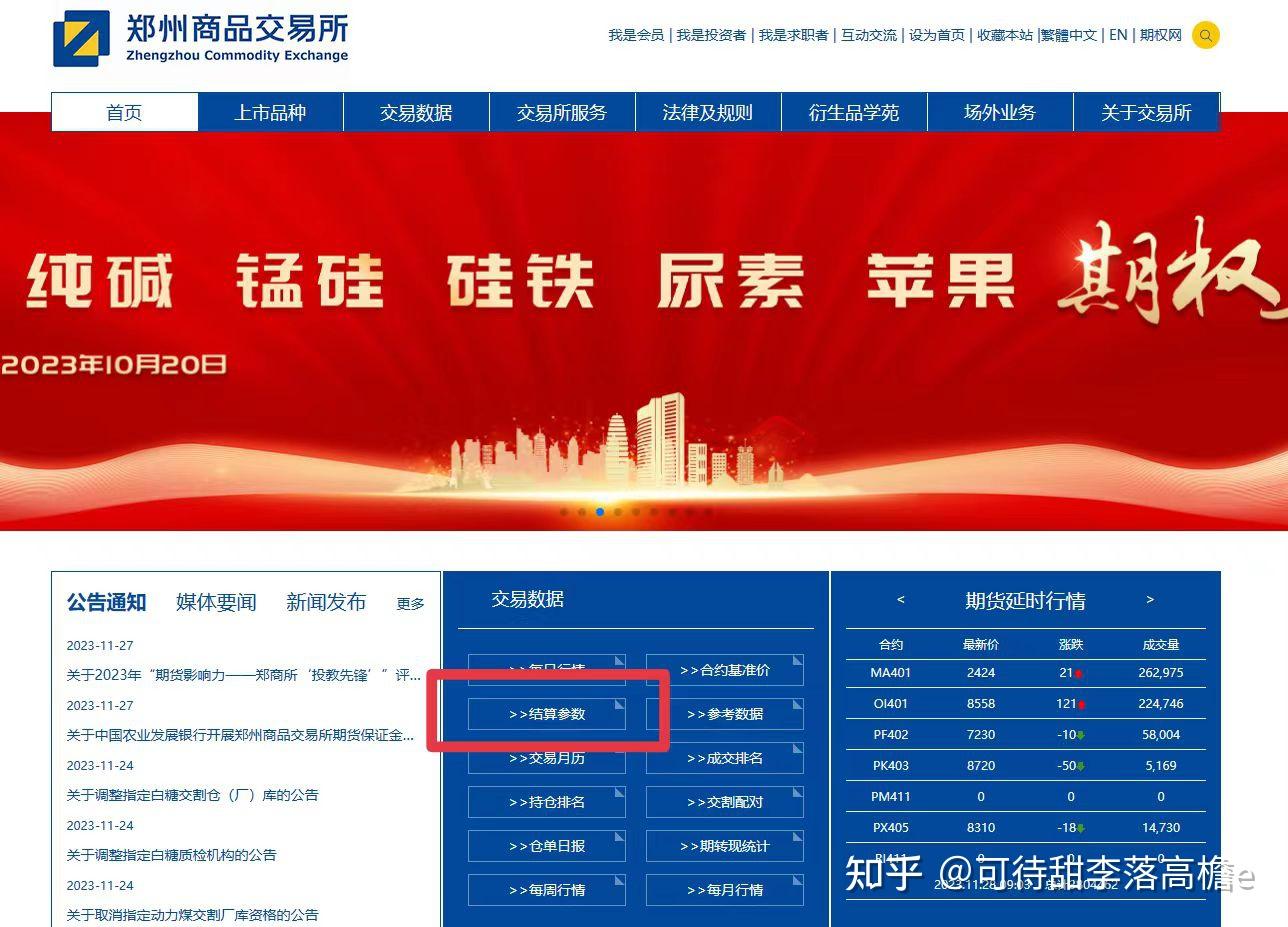1288x927 pixels.
Task: Select the MA401 row in futures quotes
Action: (1025, 673)
